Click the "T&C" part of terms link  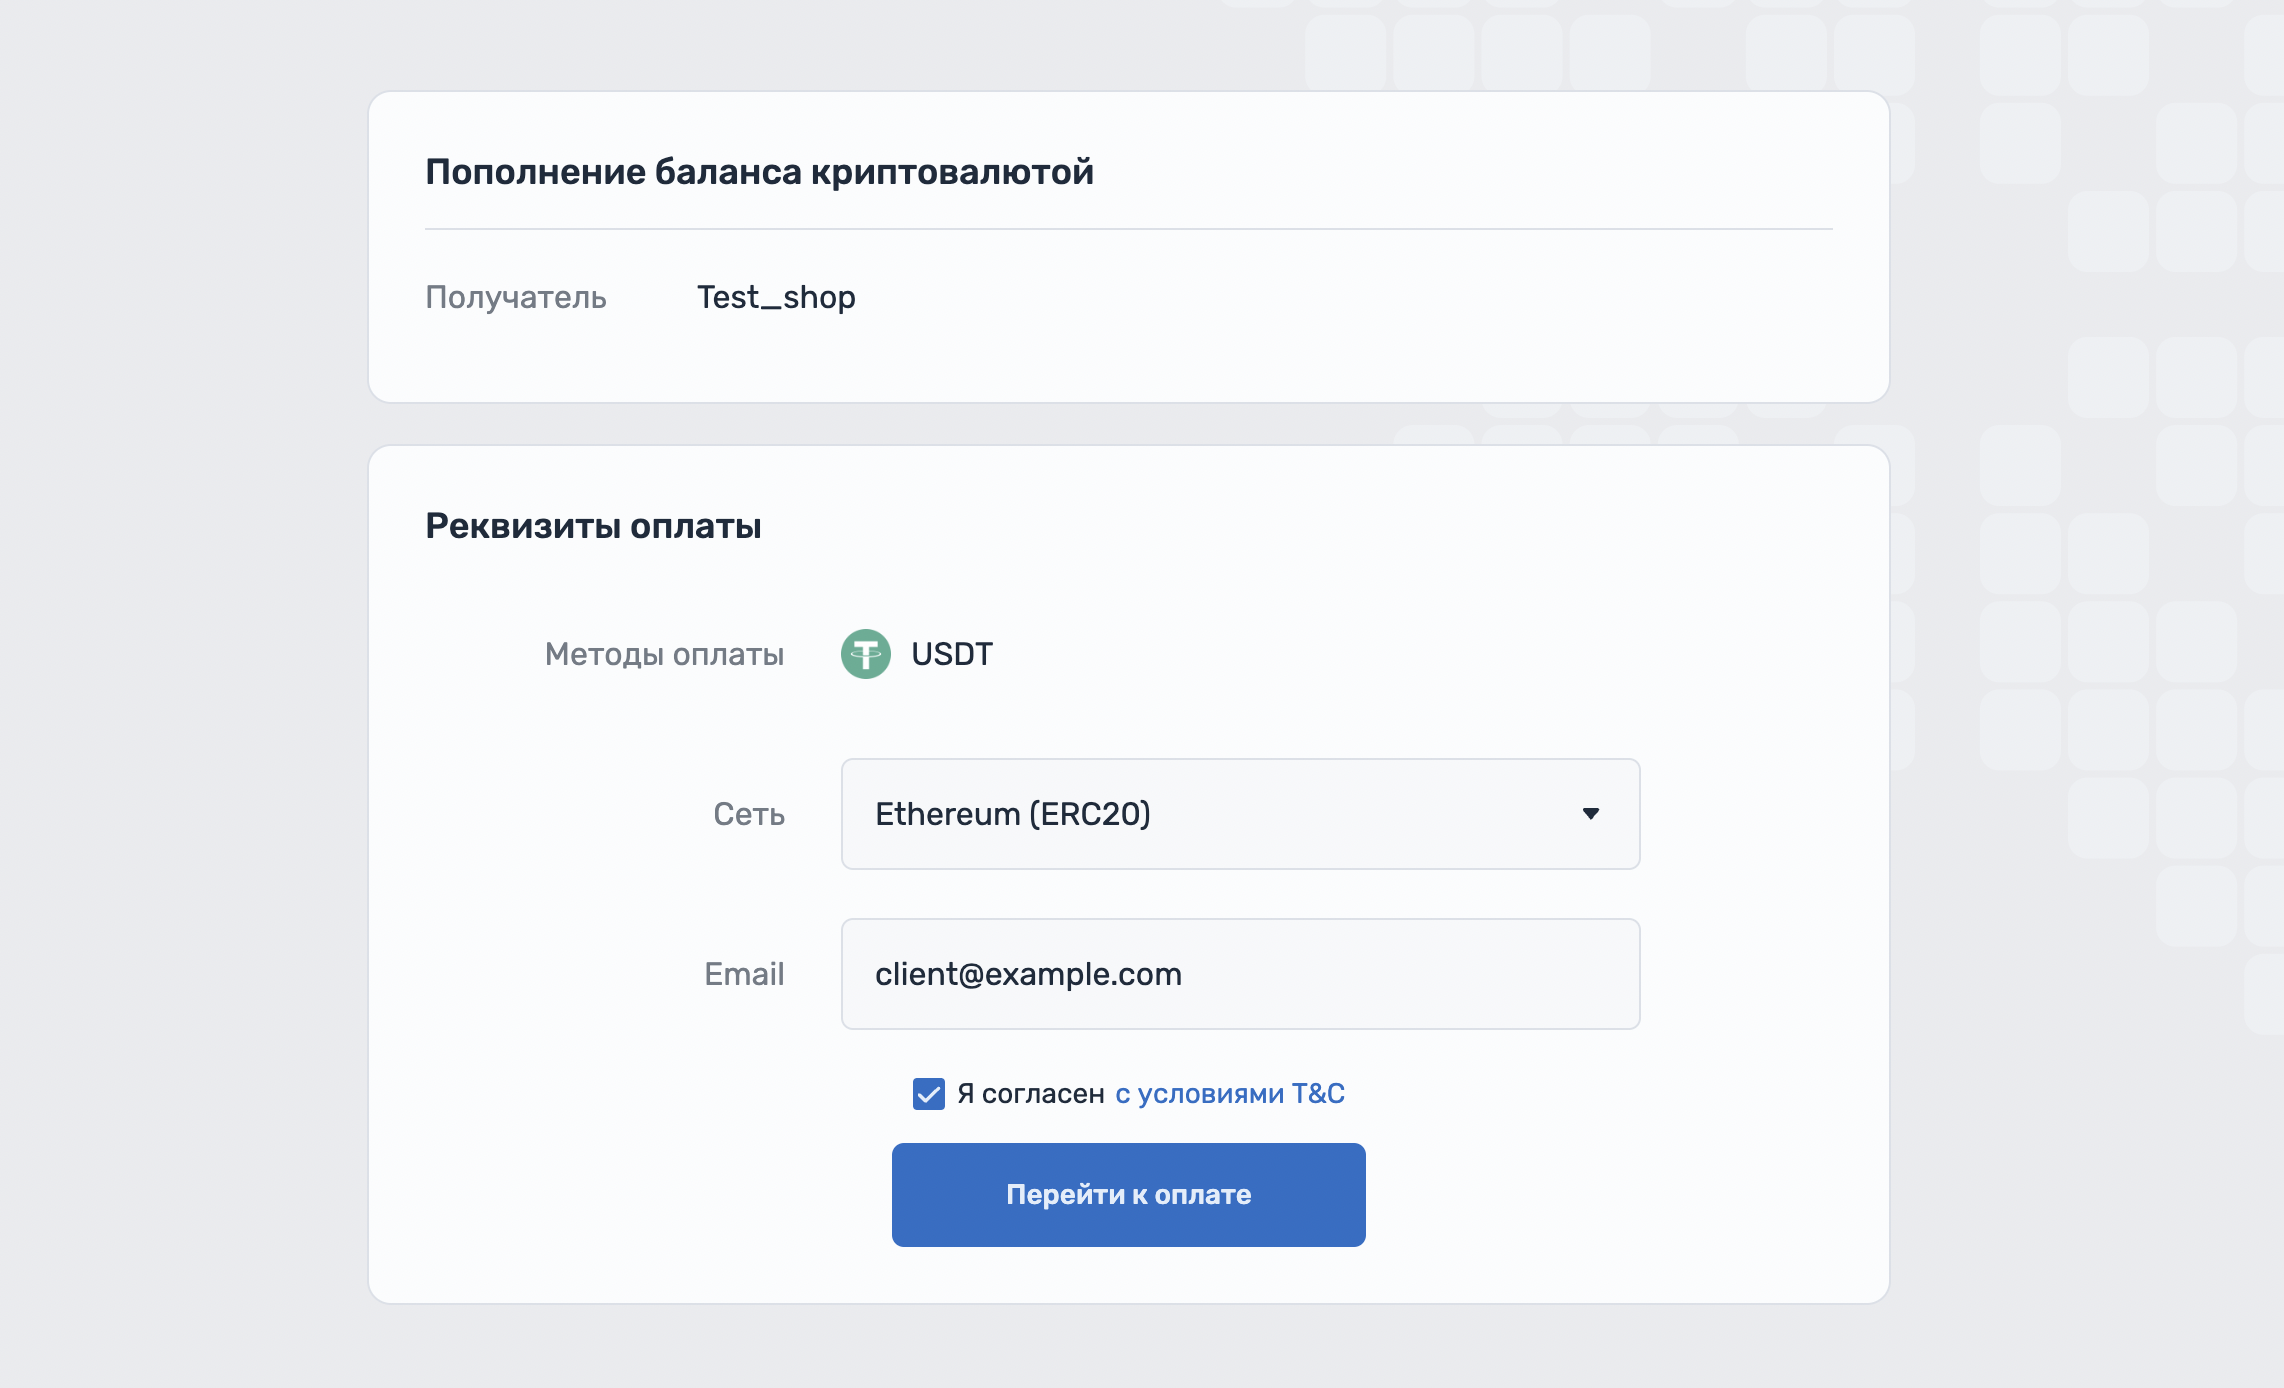pos(1317,1094)
